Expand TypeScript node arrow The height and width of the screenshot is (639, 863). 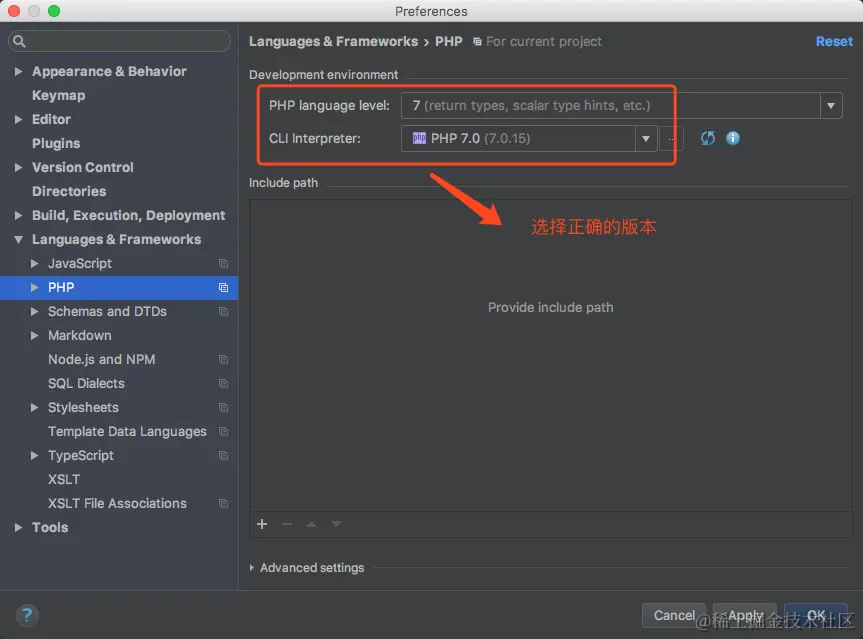pos(34,455)
